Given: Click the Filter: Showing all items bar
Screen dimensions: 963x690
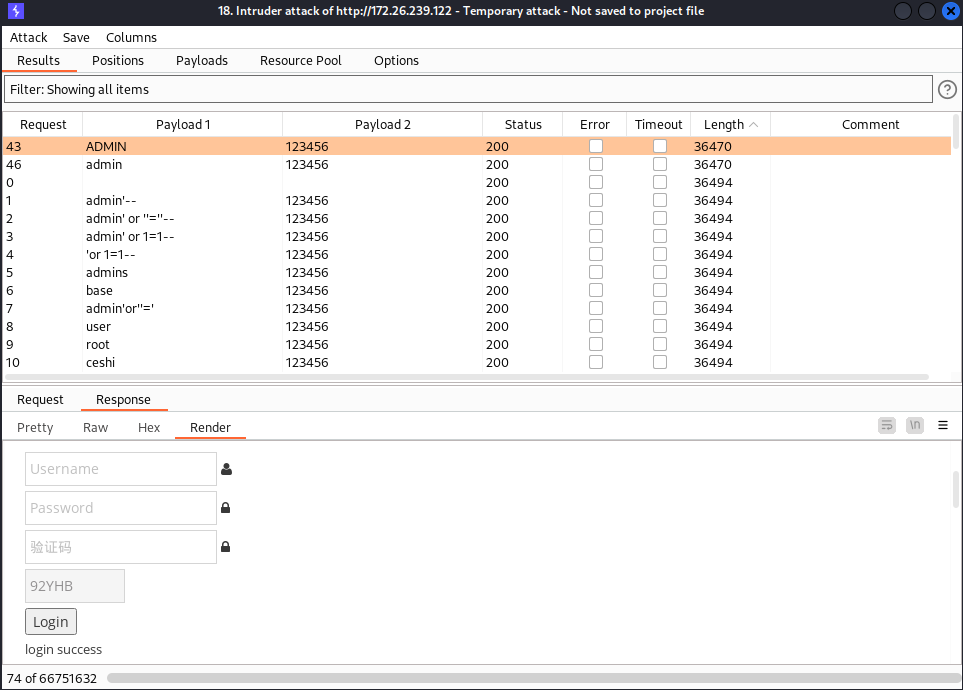Looking at the screenshot, I should point(468,90).
